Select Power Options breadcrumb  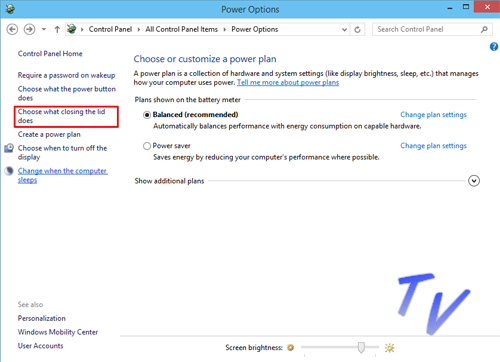tap(255, 29)
